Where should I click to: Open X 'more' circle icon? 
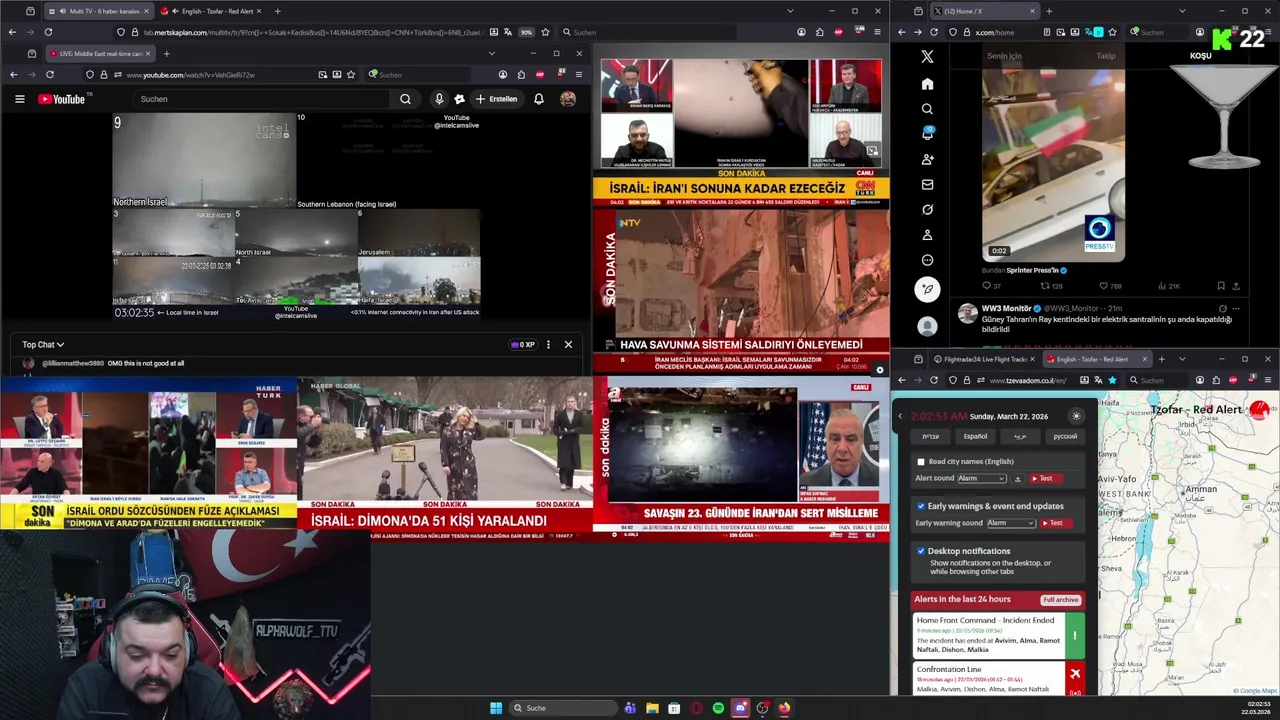[x=927, y=260]
